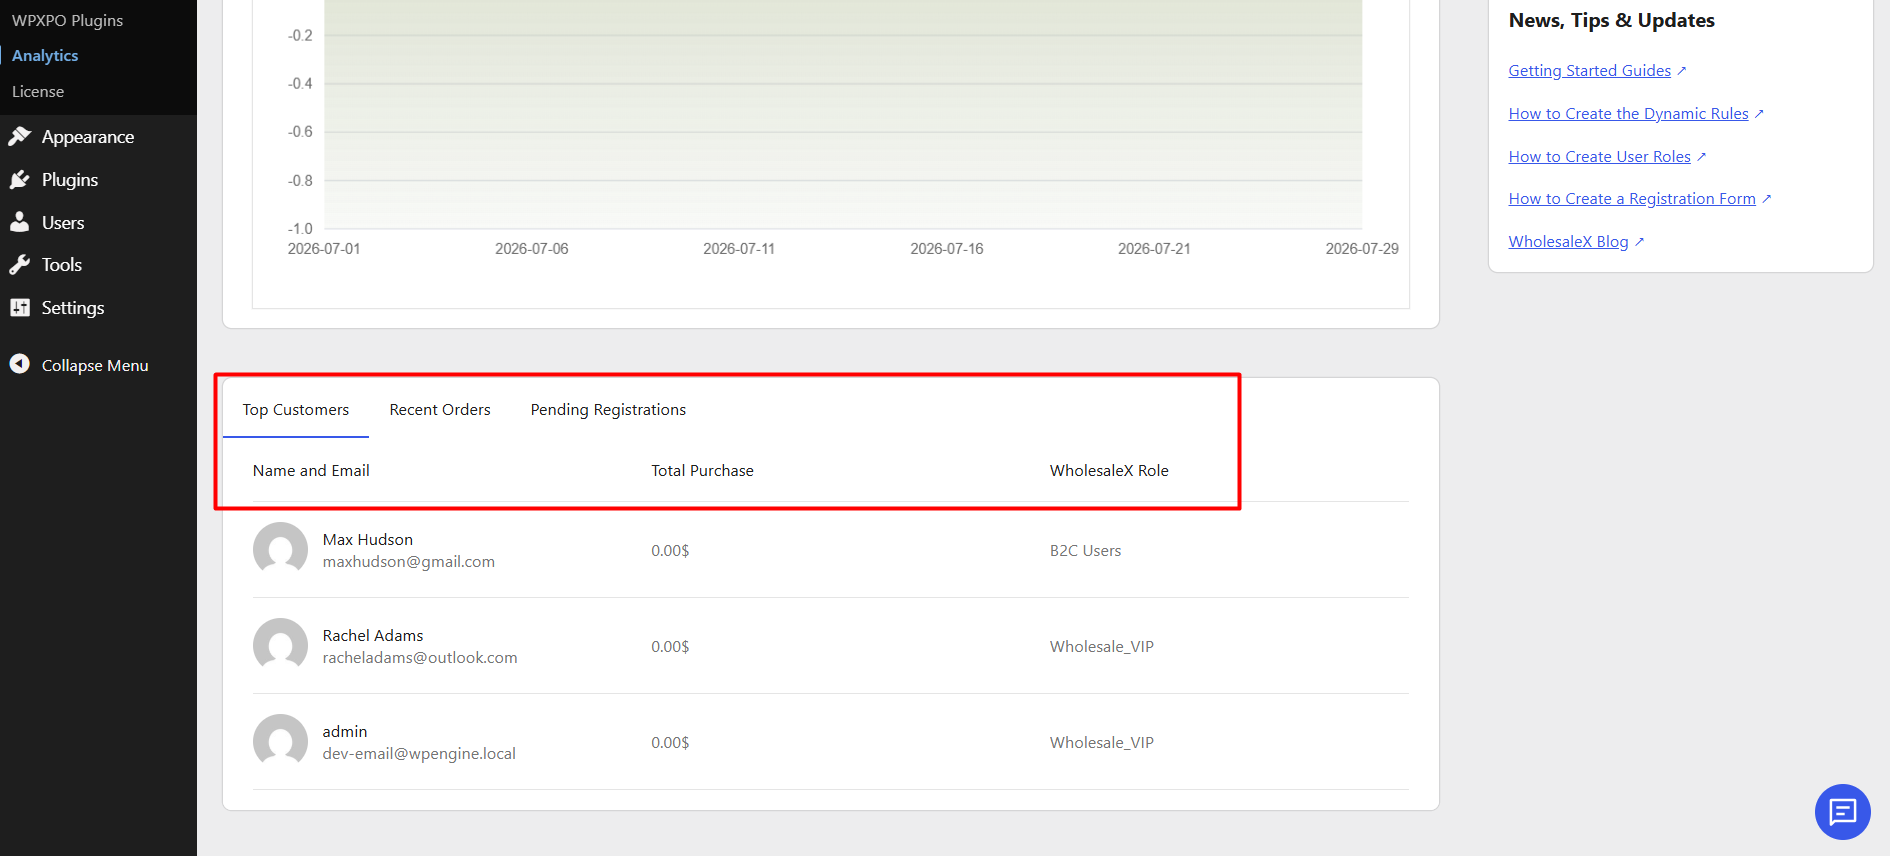Switch to the Pending Registrations tab

608,409
